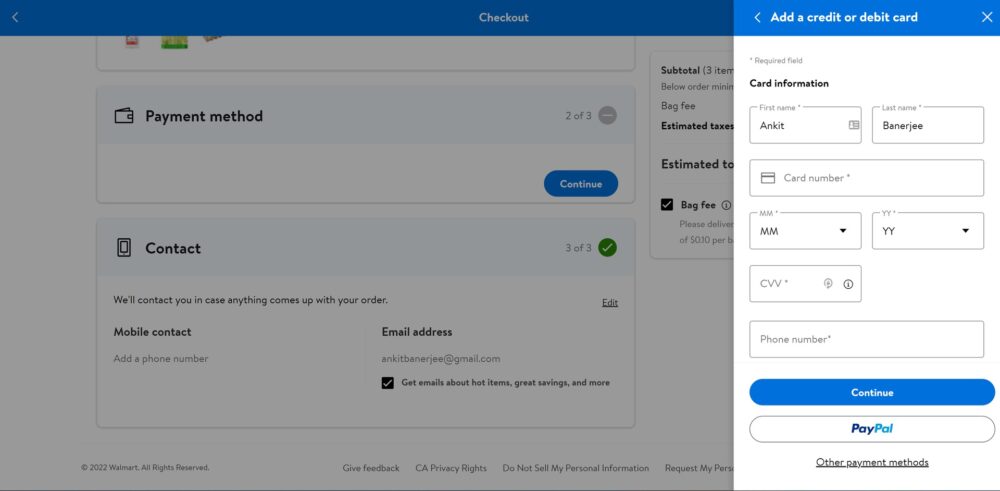This screenshot has height=491, width=1000.
Task: Toggle the promotional emails checkbox
Action: point(388,382)
